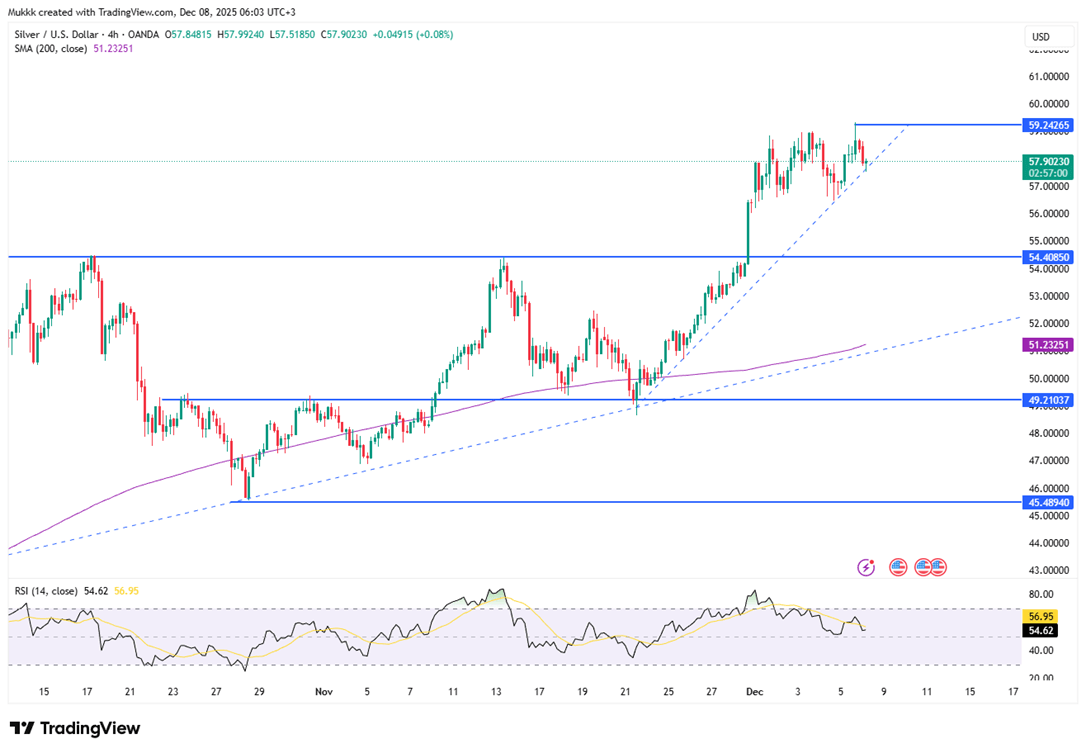This screenshot has width=1086, height=753.
Task: Click the yellow RSI 56.95 axis label
Action: pyautogui.click(x=1041, y=617)
